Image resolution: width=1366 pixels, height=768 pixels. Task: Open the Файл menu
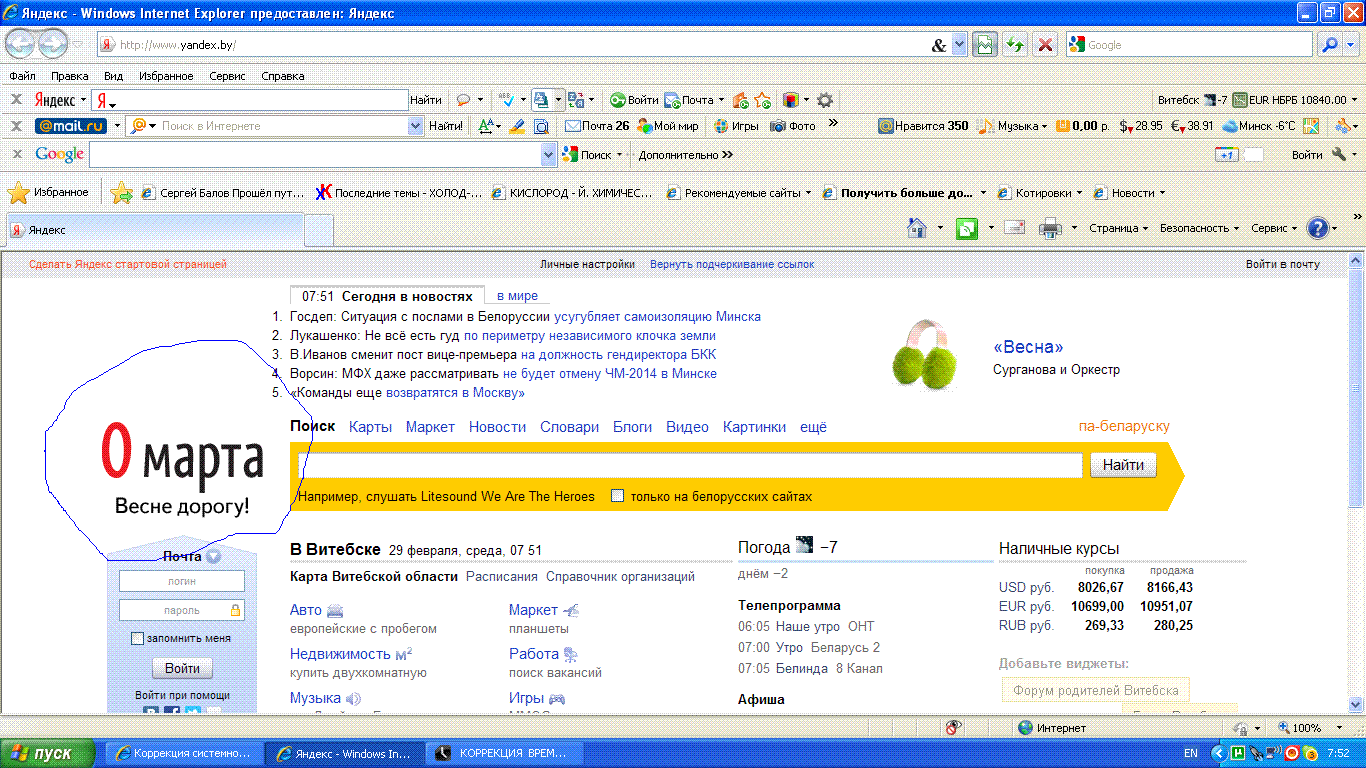[x=22, y=76]
